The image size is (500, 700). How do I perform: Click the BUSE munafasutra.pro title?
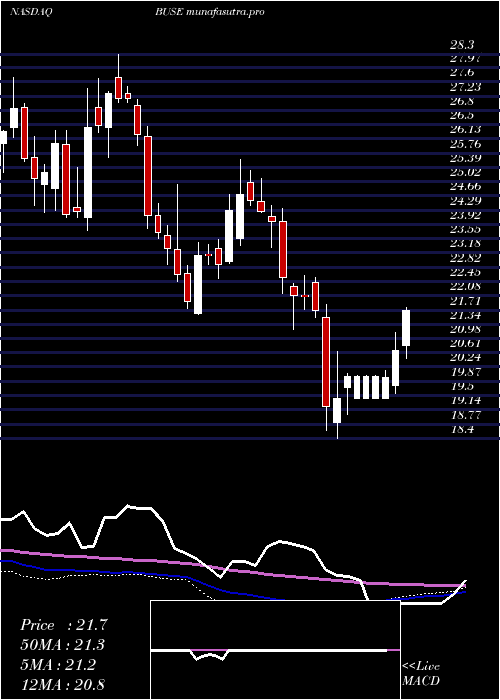209,12
